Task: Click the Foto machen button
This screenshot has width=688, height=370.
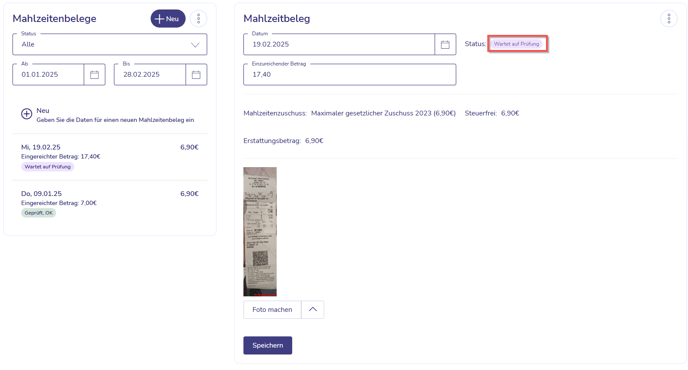Action: [272, 309]
